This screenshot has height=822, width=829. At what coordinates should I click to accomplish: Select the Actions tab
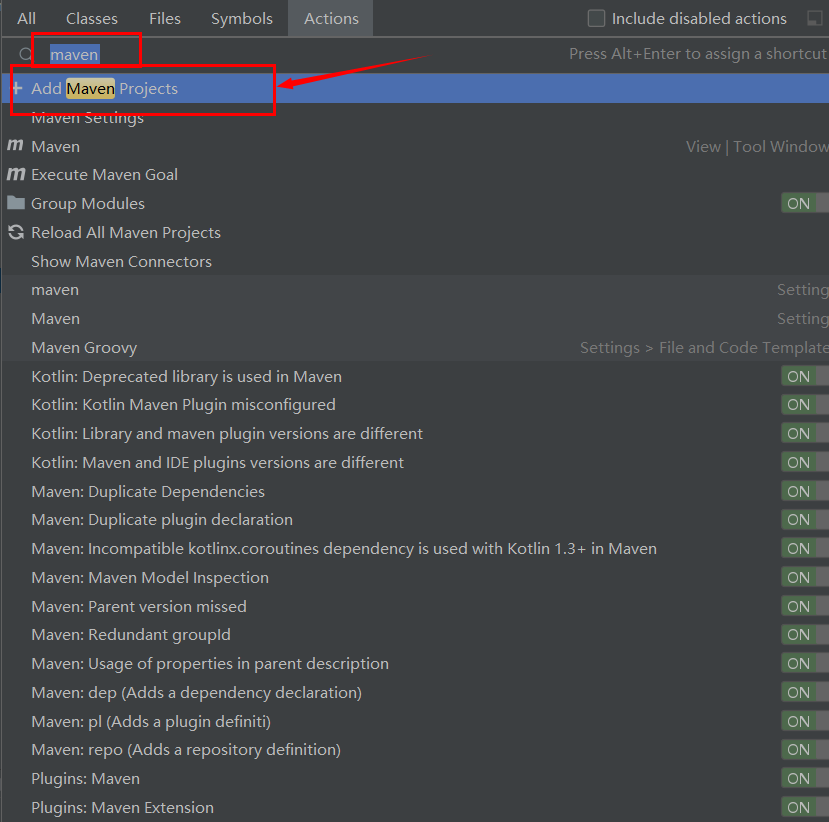331,19
